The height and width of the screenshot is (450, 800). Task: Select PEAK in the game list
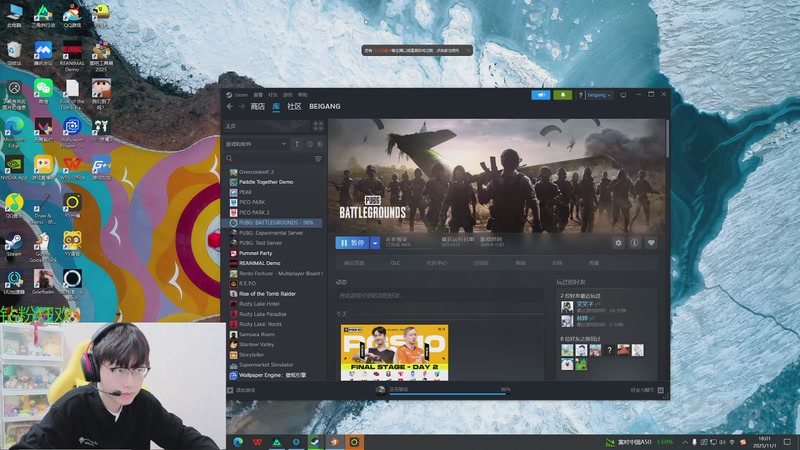point(245,192)
